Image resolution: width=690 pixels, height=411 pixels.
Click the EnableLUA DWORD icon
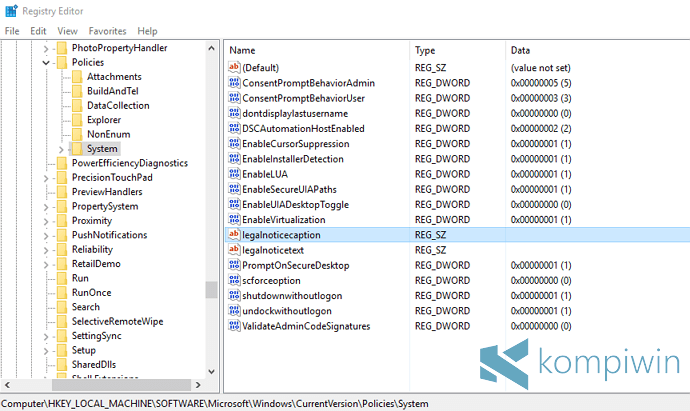point(234,174)
